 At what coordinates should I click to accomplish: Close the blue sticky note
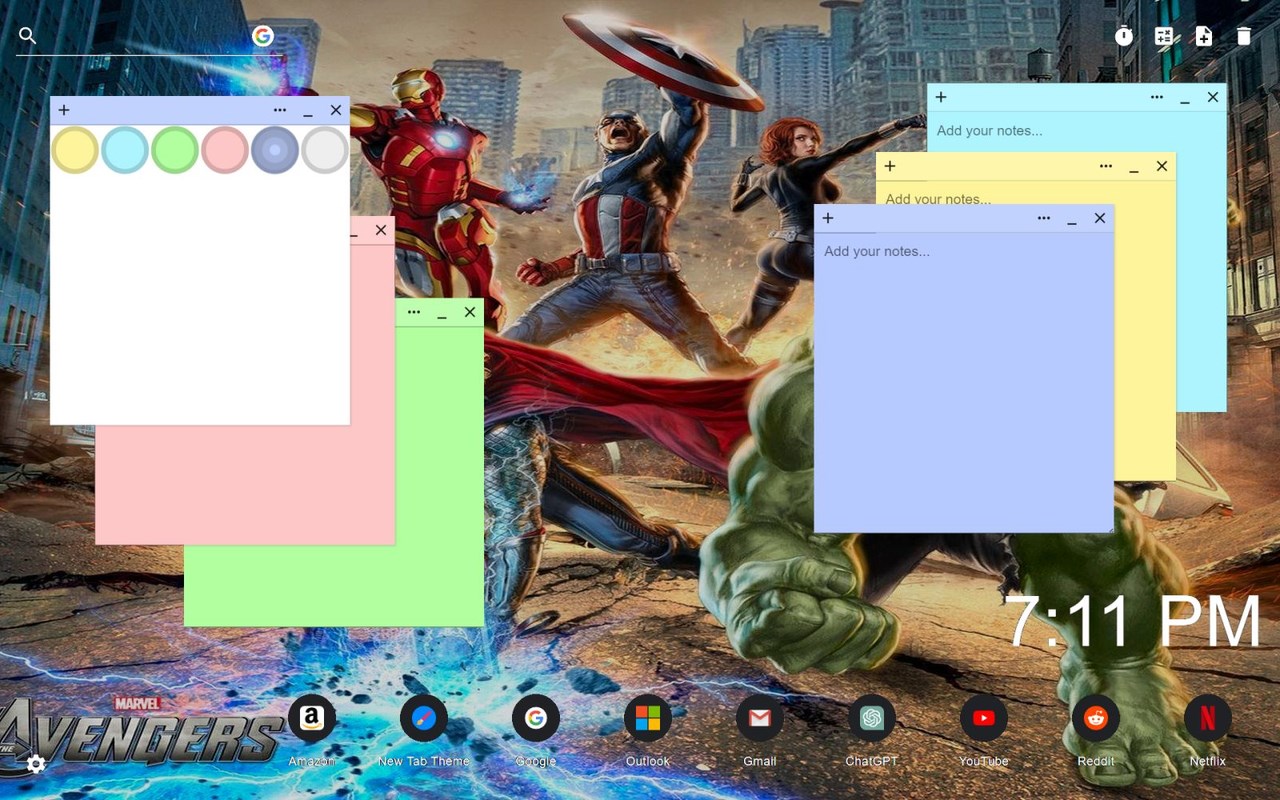1100,218
